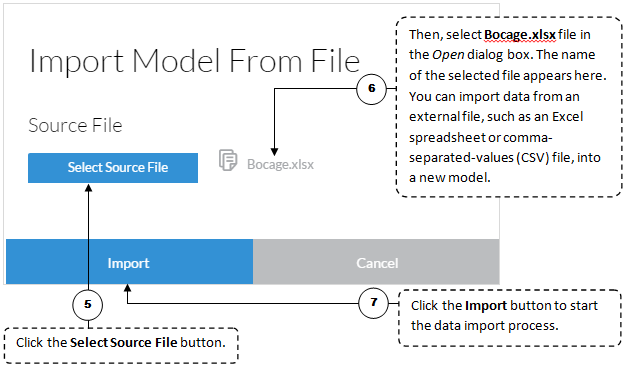
Task: Click the document icon beside Bocage.xlsx
Action: click(228, 160)
